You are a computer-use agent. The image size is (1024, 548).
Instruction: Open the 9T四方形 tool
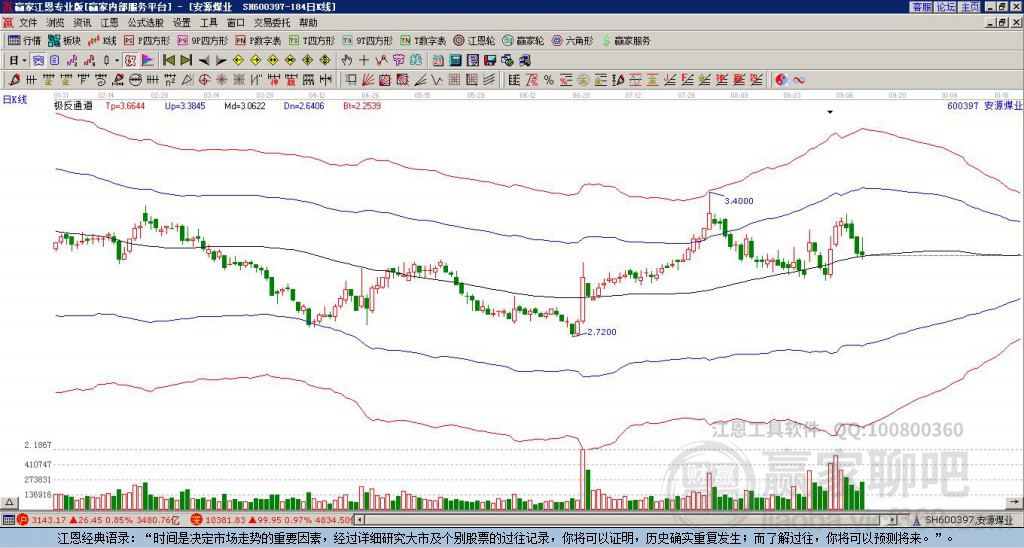pos(368,40)
